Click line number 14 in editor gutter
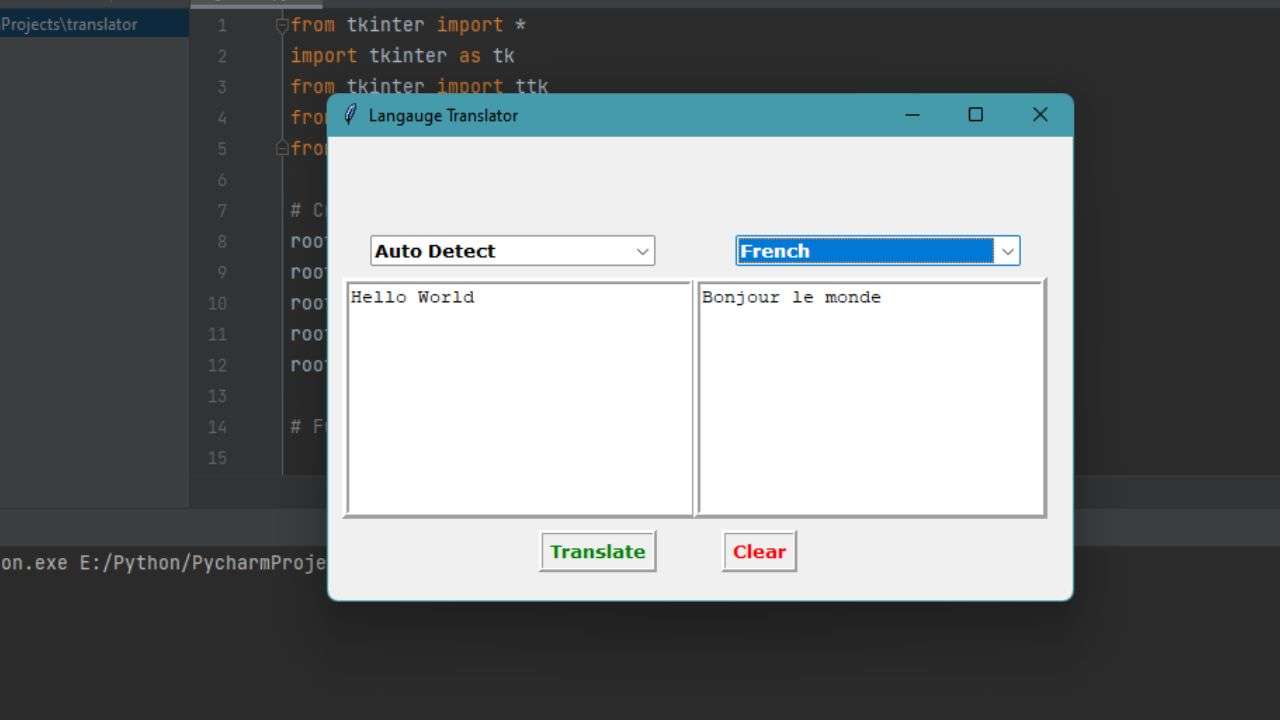The width and height of the screenshot is (1280, 720). 217,428
